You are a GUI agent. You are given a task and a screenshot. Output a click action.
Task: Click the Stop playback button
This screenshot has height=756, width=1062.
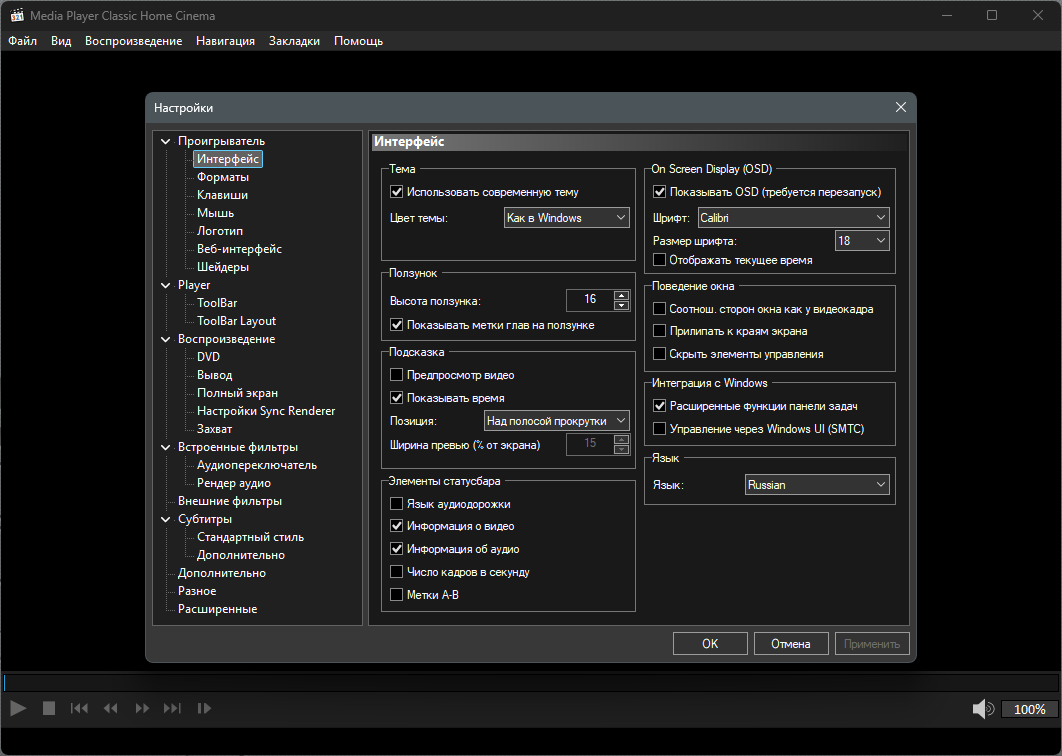49,708
